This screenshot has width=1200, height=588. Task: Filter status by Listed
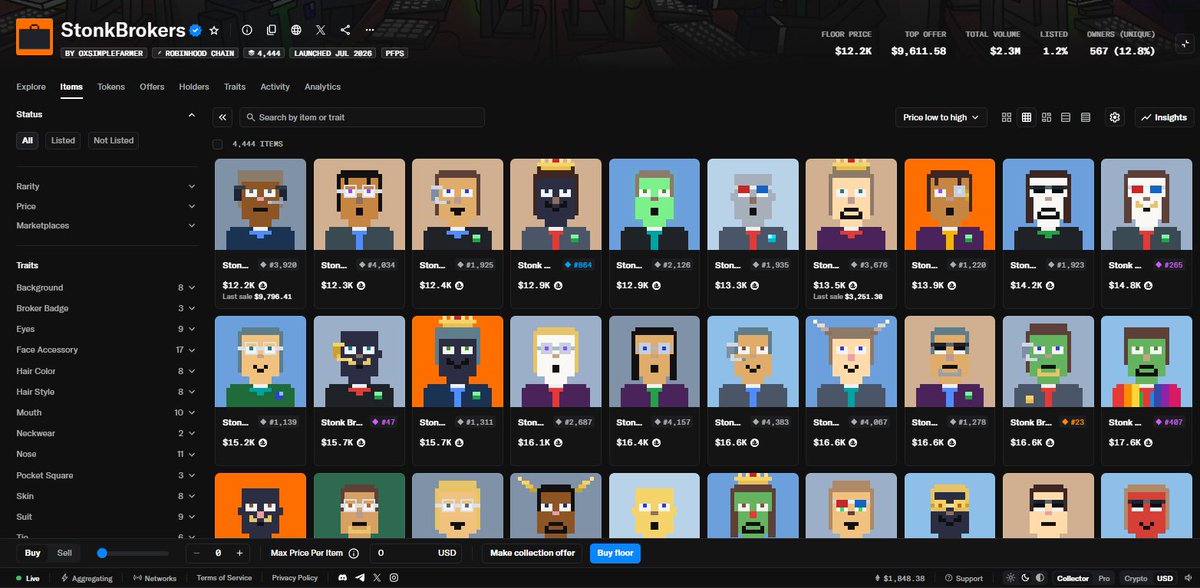(x=63, y=140)
